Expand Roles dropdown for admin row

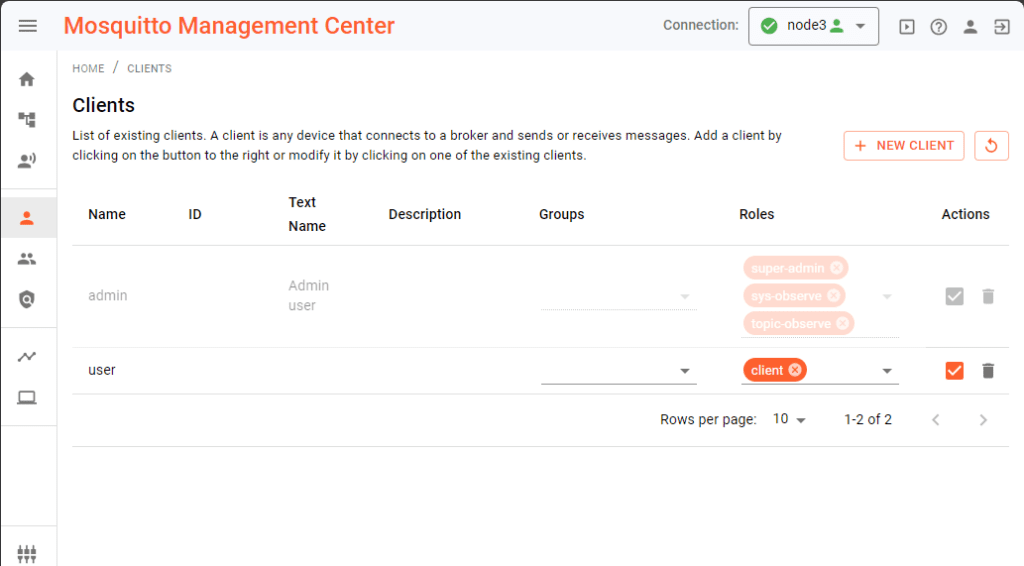[887, 296]
